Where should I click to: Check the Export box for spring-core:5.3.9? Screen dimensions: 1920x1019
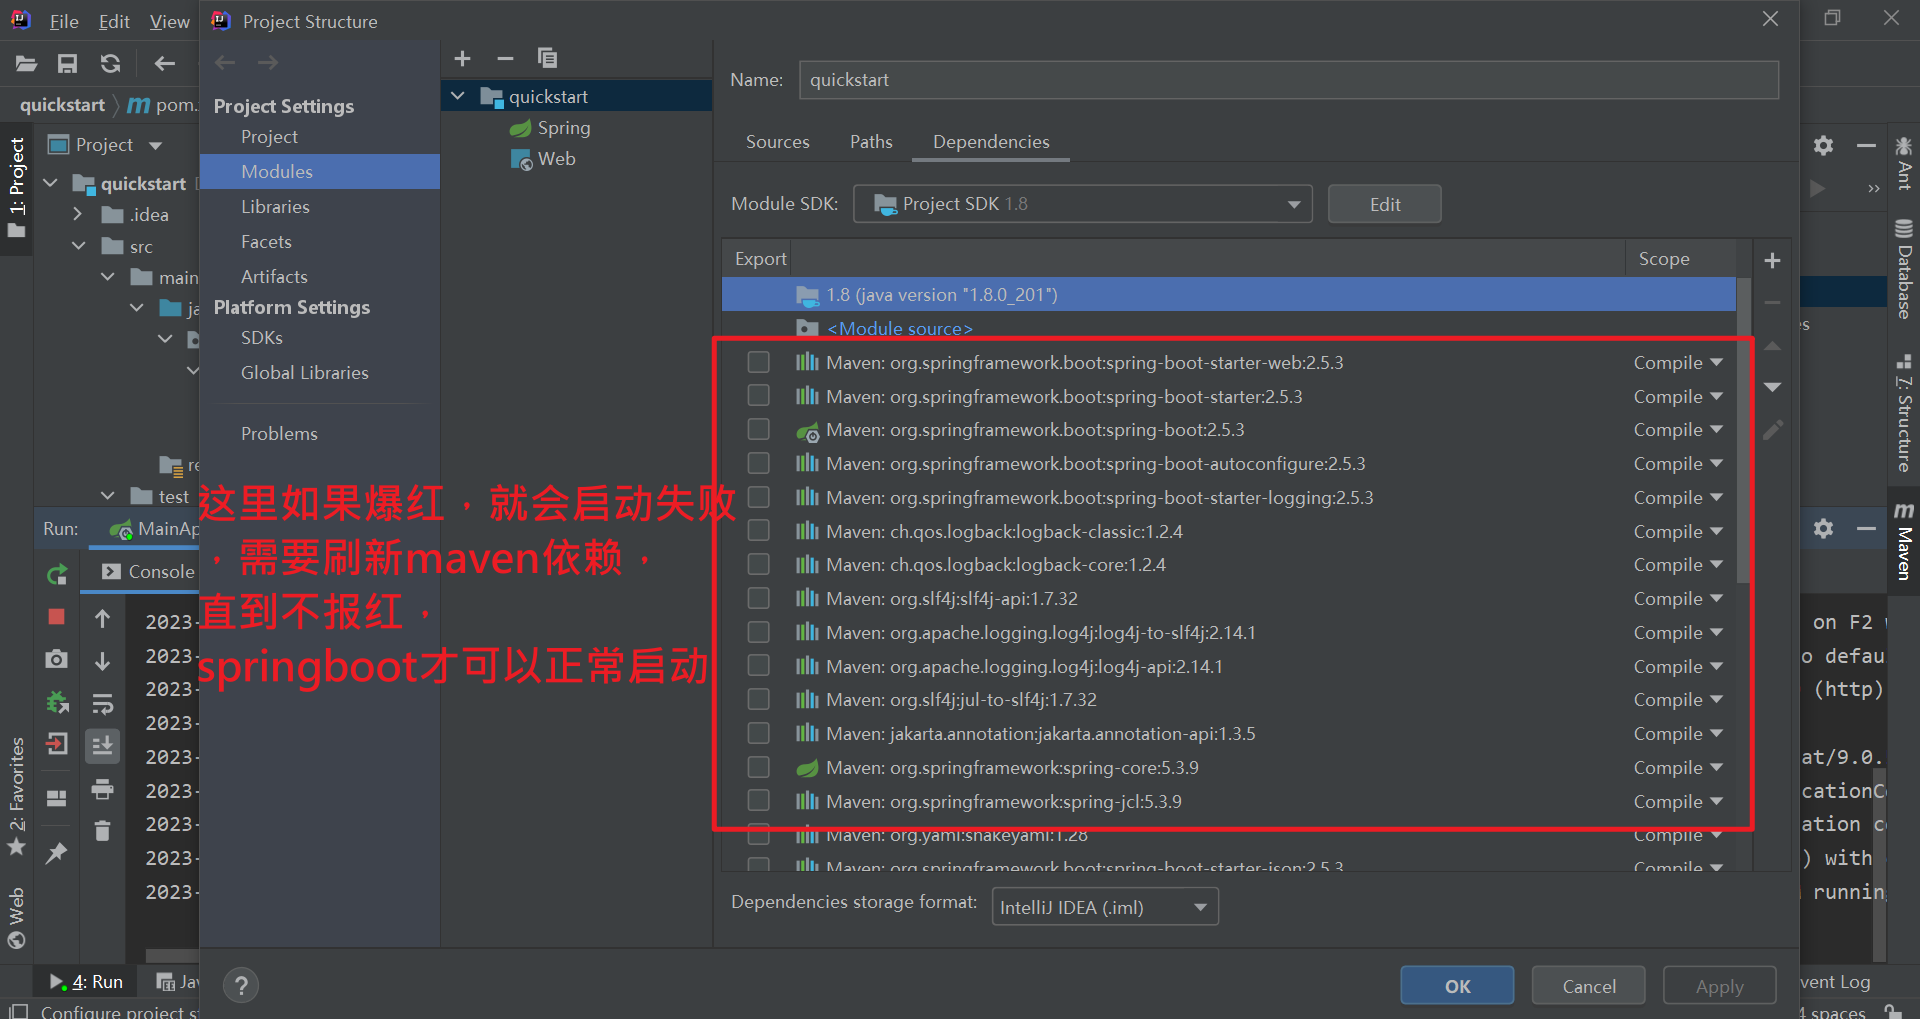point(758,767)
